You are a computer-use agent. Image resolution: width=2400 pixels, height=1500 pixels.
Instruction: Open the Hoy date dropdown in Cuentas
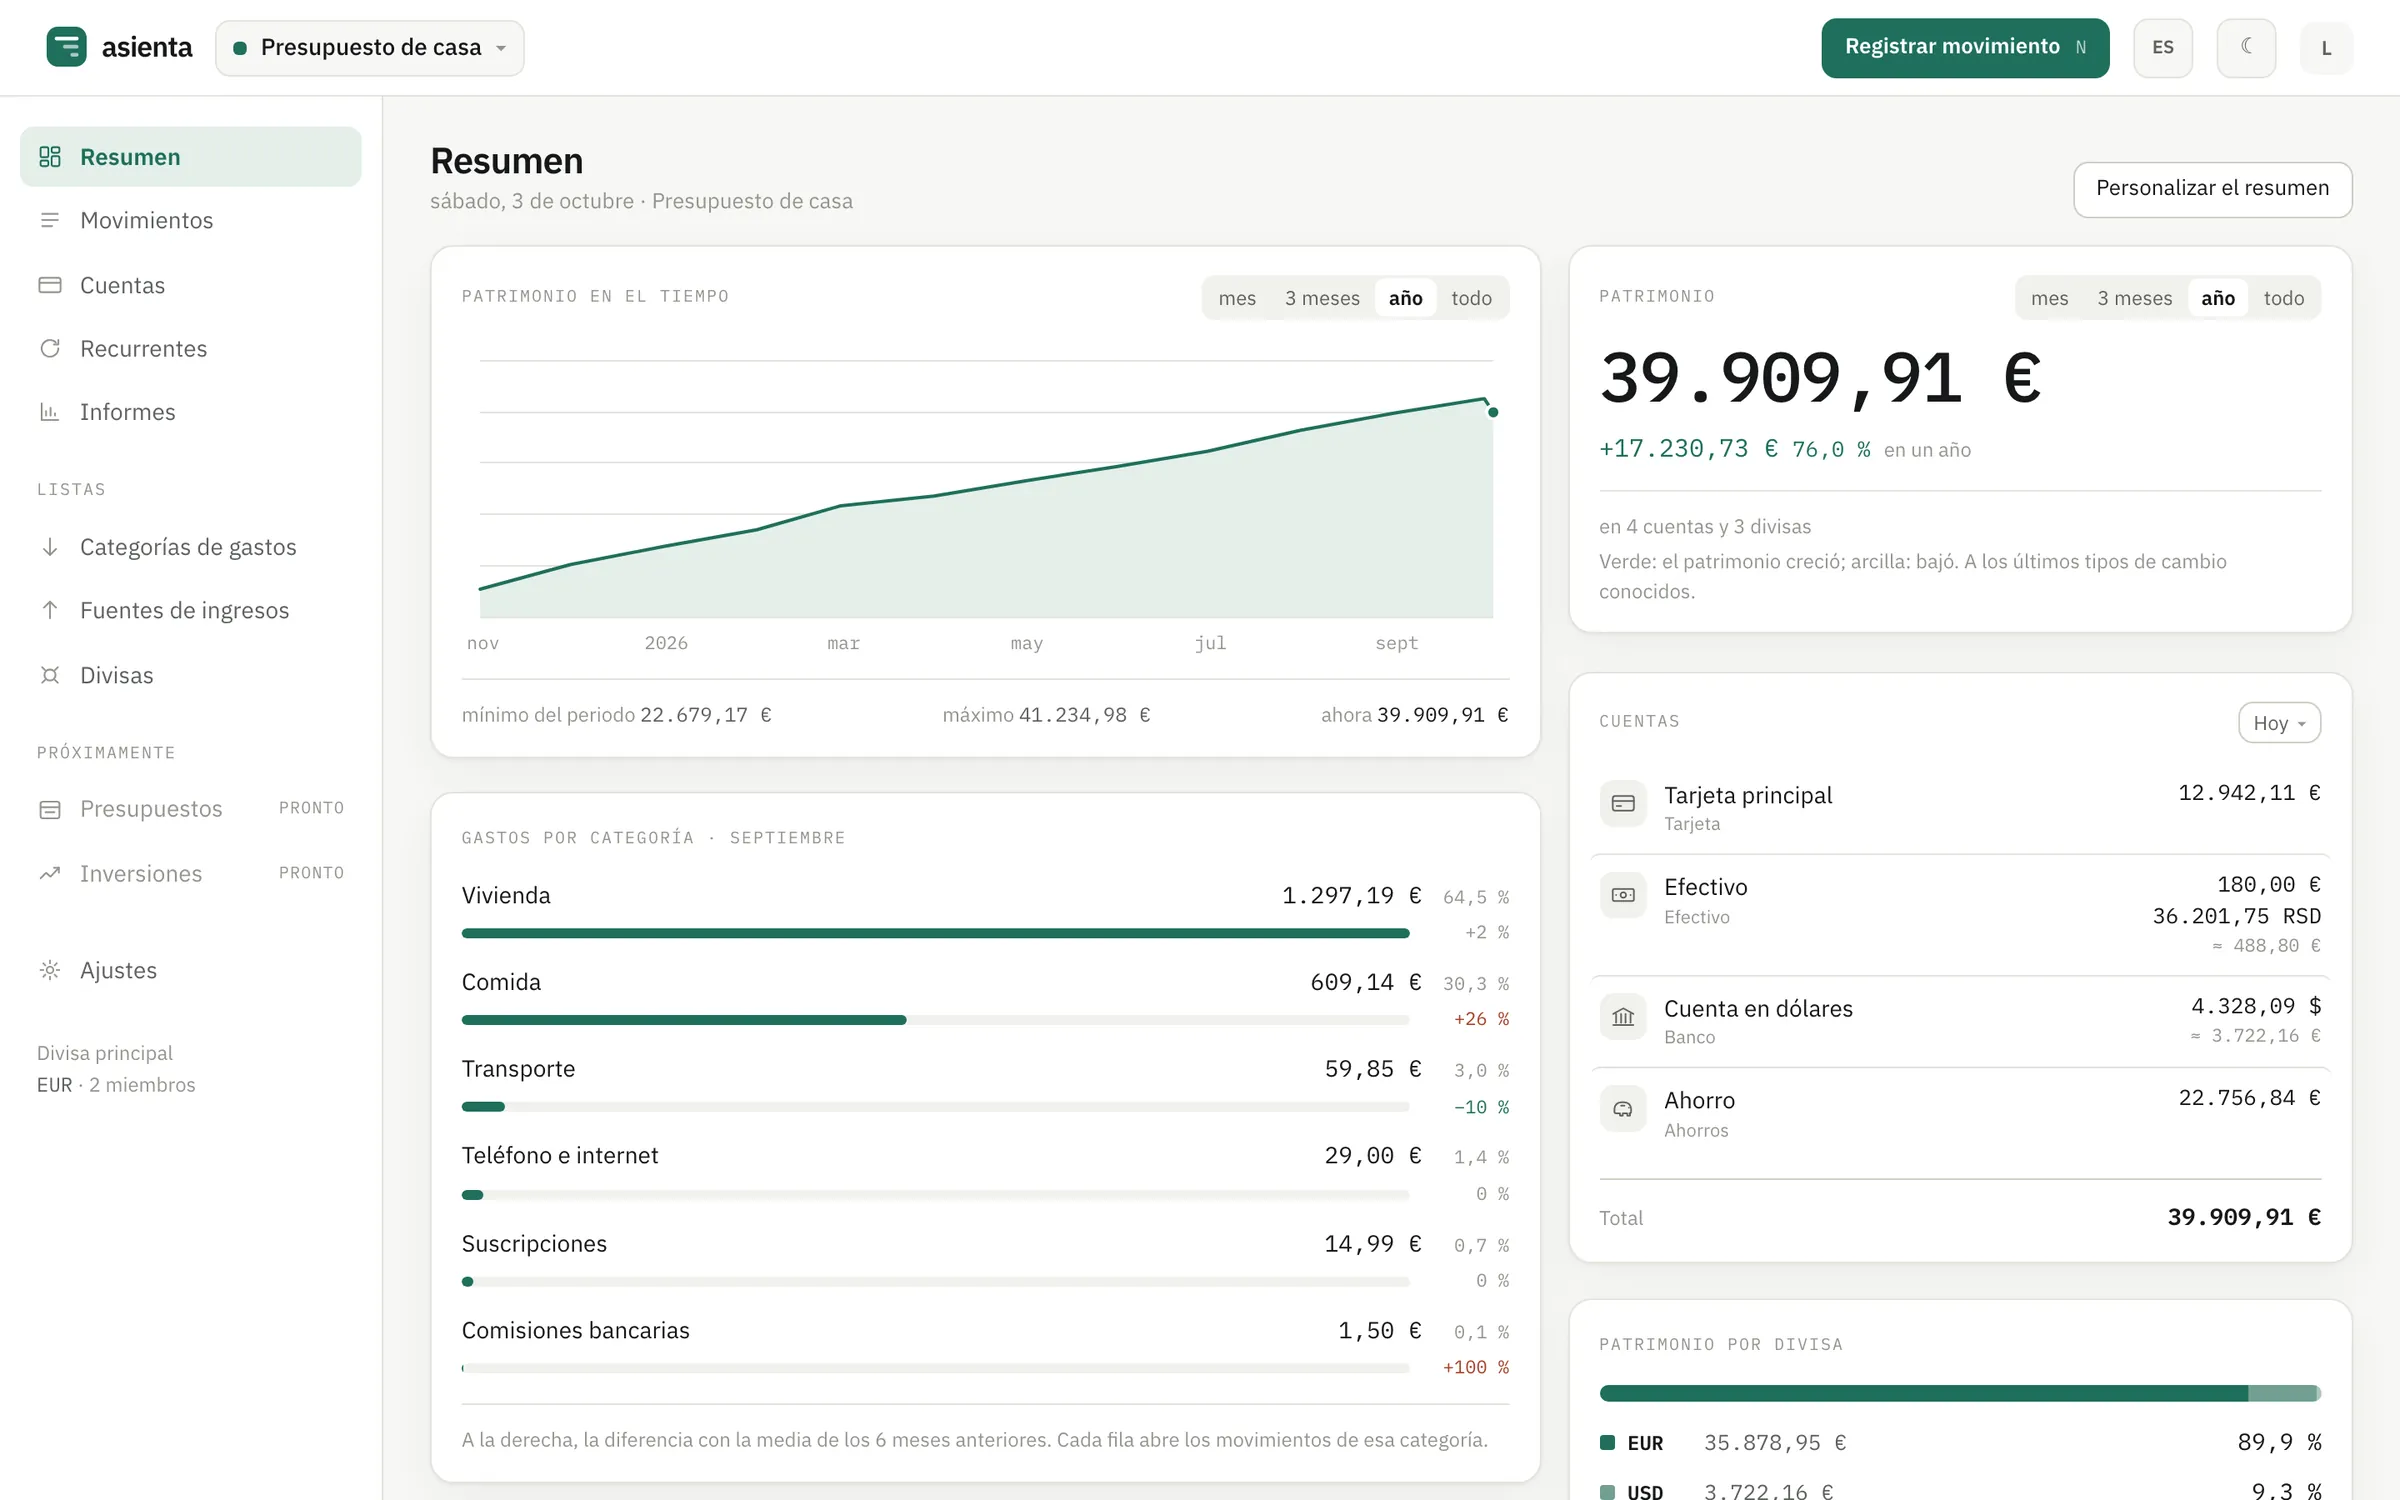[x=2279, y=723]
